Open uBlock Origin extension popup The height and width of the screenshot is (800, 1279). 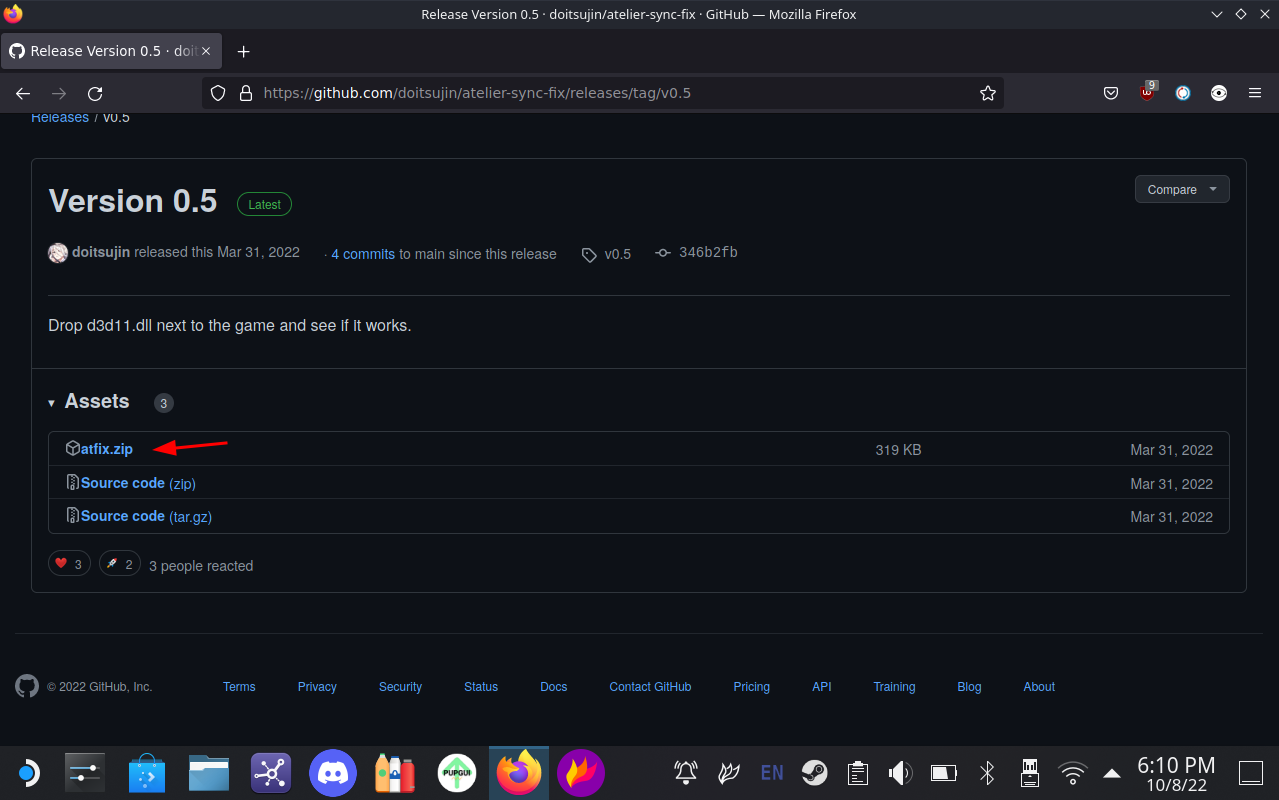(x=1148, y=92)
